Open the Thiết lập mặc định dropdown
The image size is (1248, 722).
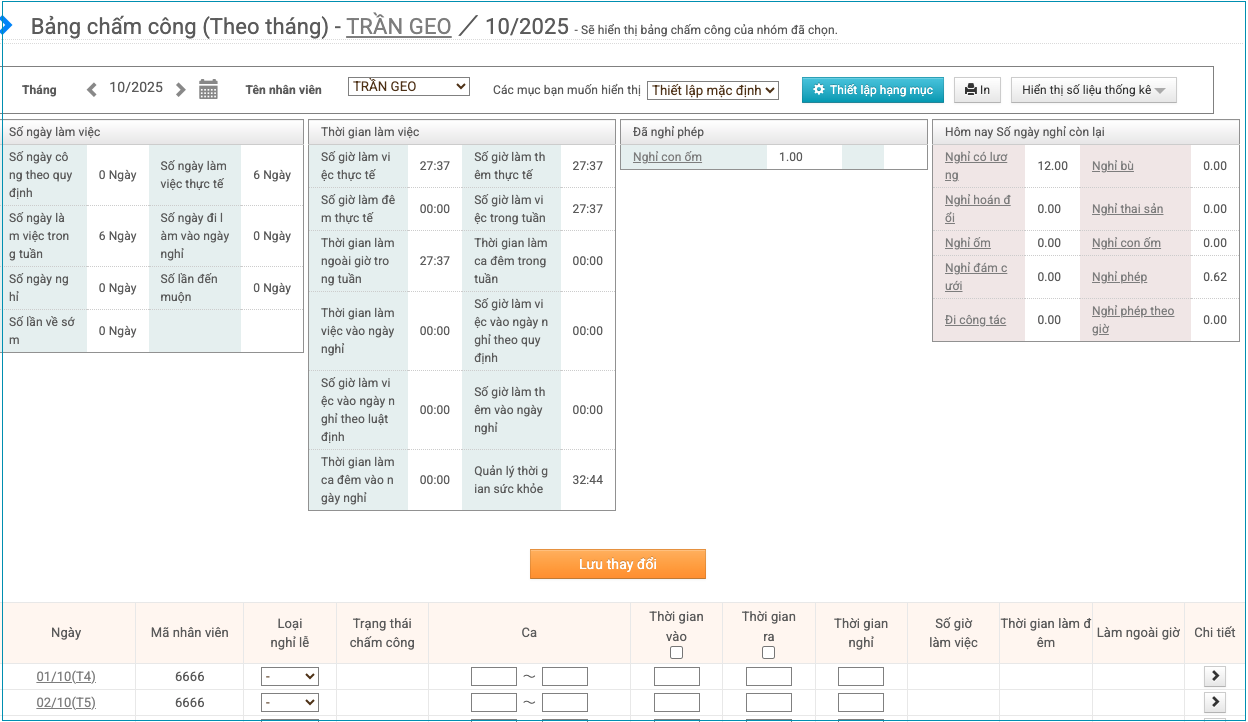[712, 90]
